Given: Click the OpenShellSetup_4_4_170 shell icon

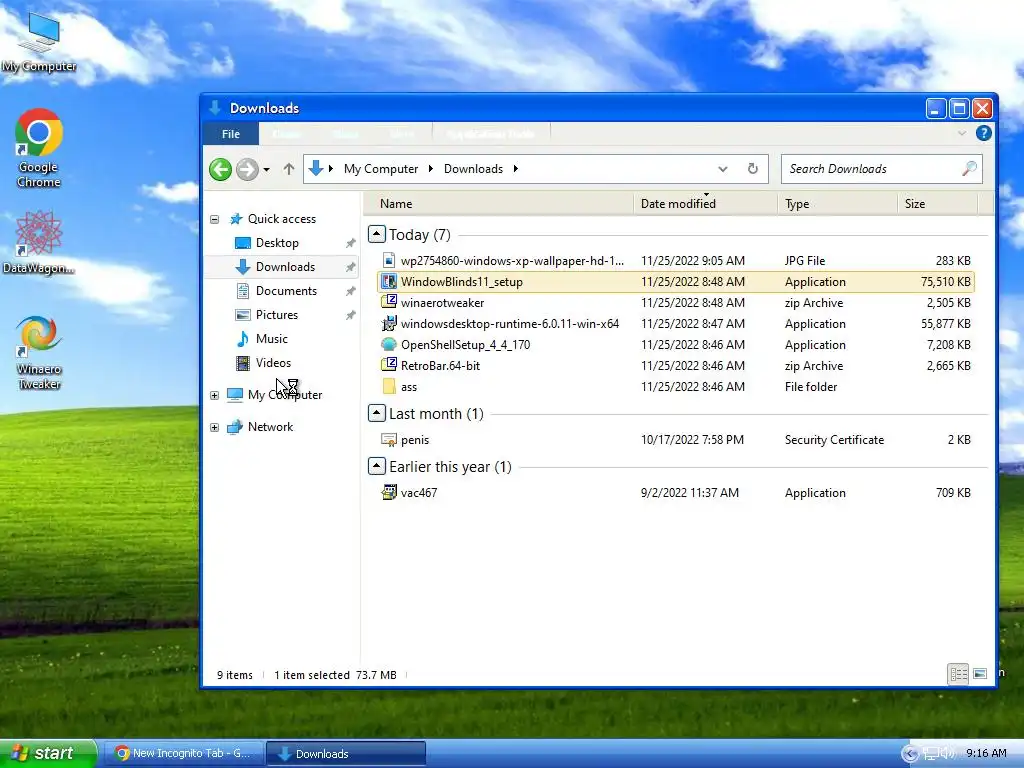Looking at the screenshot, I should click(x=389, y=344).
